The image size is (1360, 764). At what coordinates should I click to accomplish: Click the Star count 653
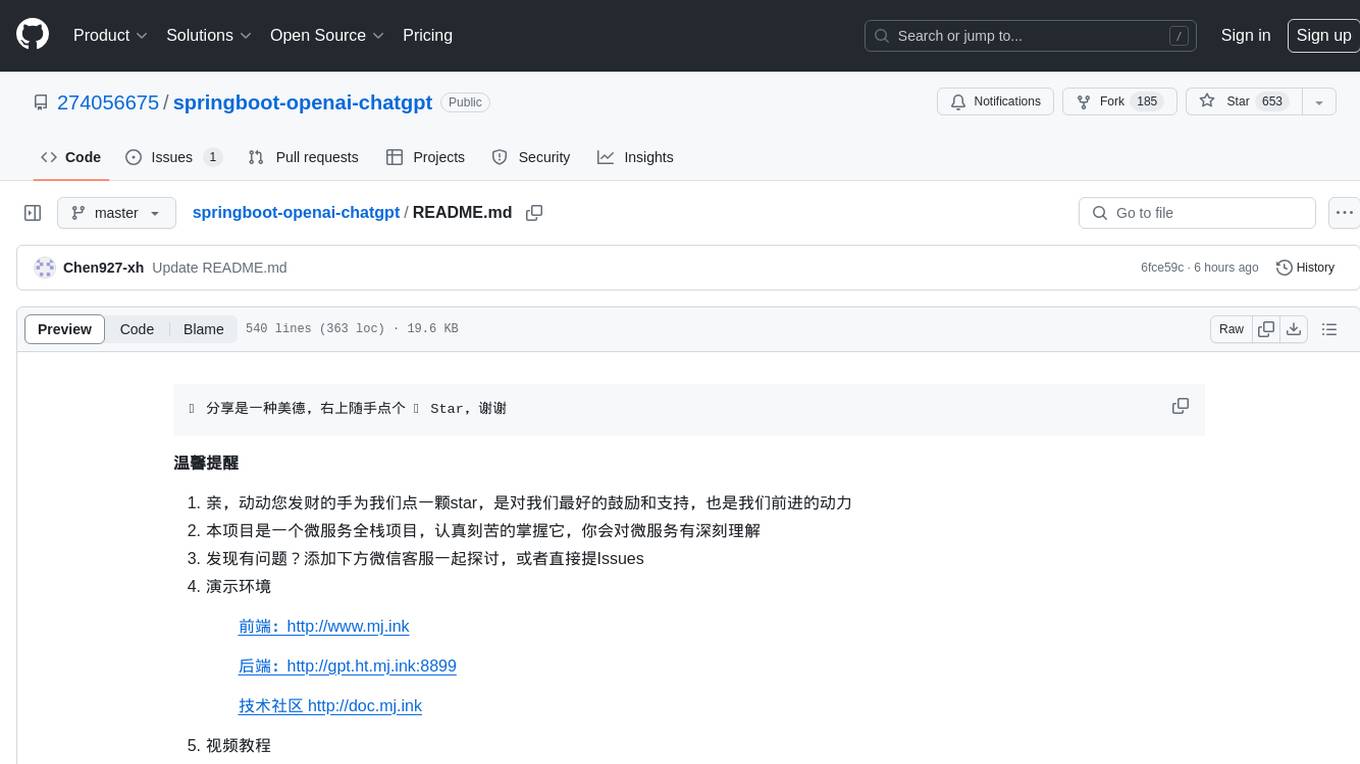point(1272,102)
